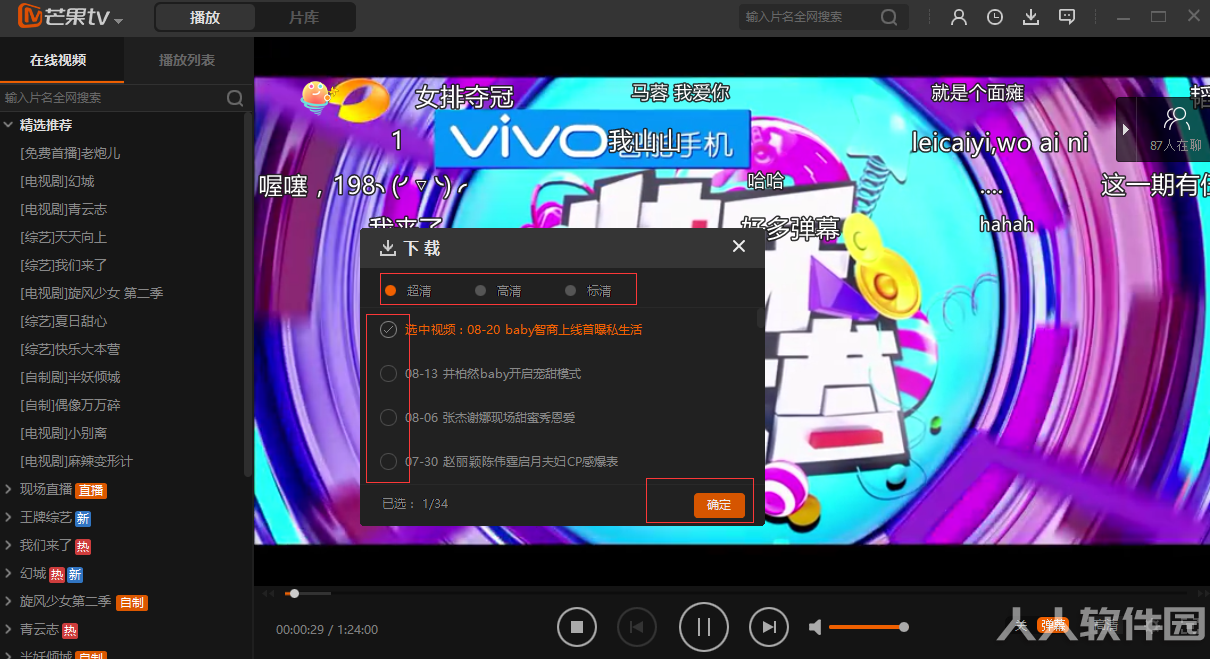Open [自制]偶像万万碎 from recommendations

click(x=70, y=405)
